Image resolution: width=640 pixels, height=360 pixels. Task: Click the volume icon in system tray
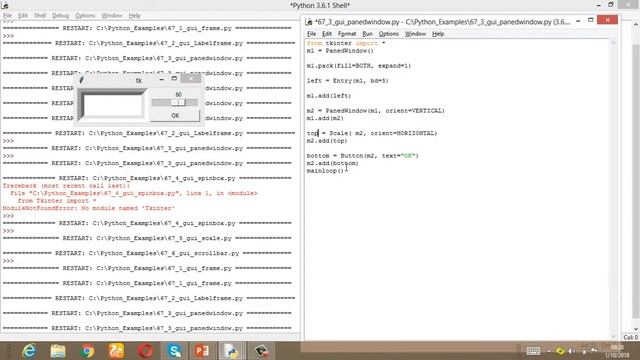tap(571, 351)
